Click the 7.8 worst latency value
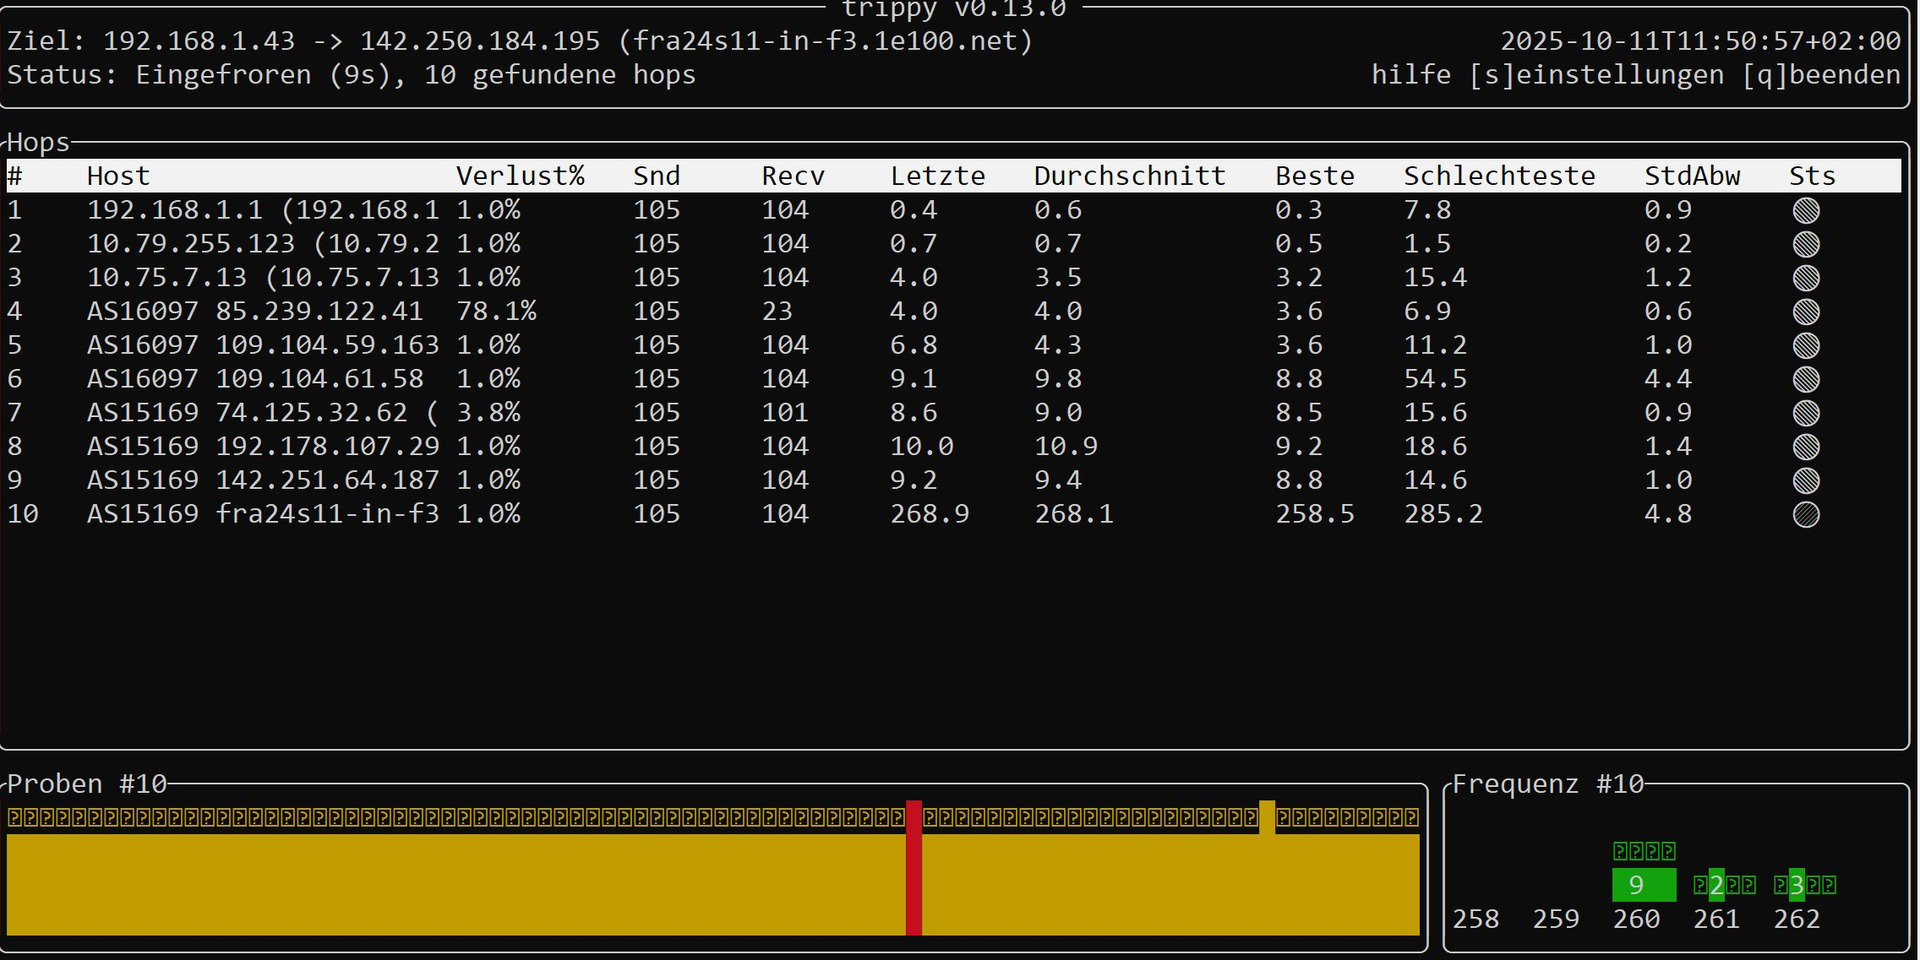Viewport: 1920px width, 960px height. tap(1427, 210)
